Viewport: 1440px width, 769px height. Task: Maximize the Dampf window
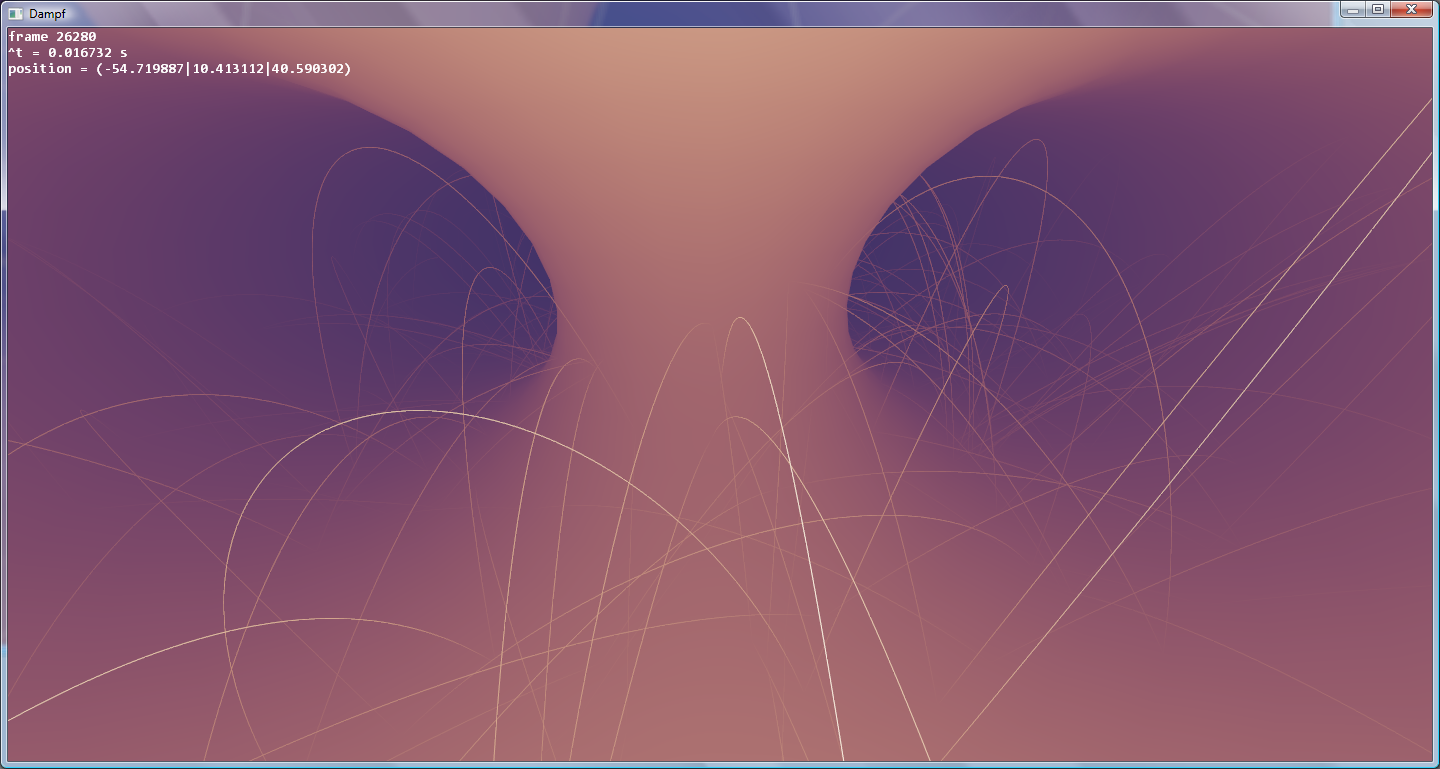point(1378,9)
